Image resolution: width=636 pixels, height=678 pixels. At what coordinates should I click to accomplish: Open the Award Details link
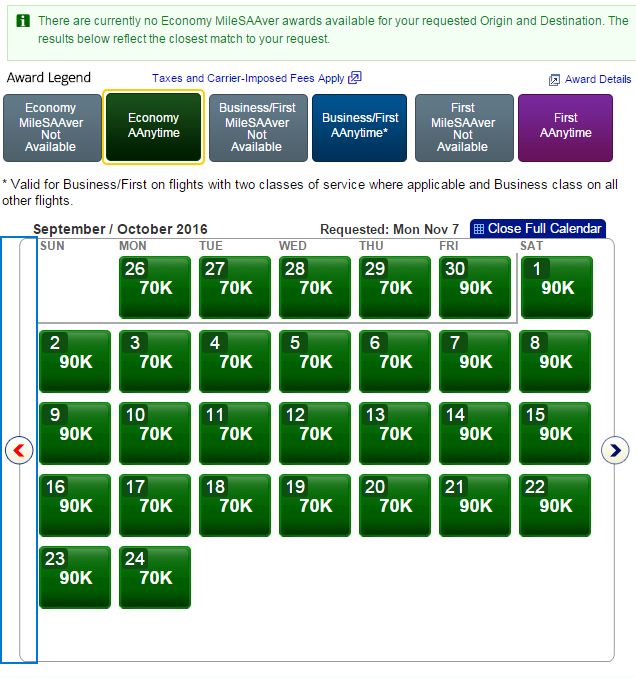click(598, 80)
